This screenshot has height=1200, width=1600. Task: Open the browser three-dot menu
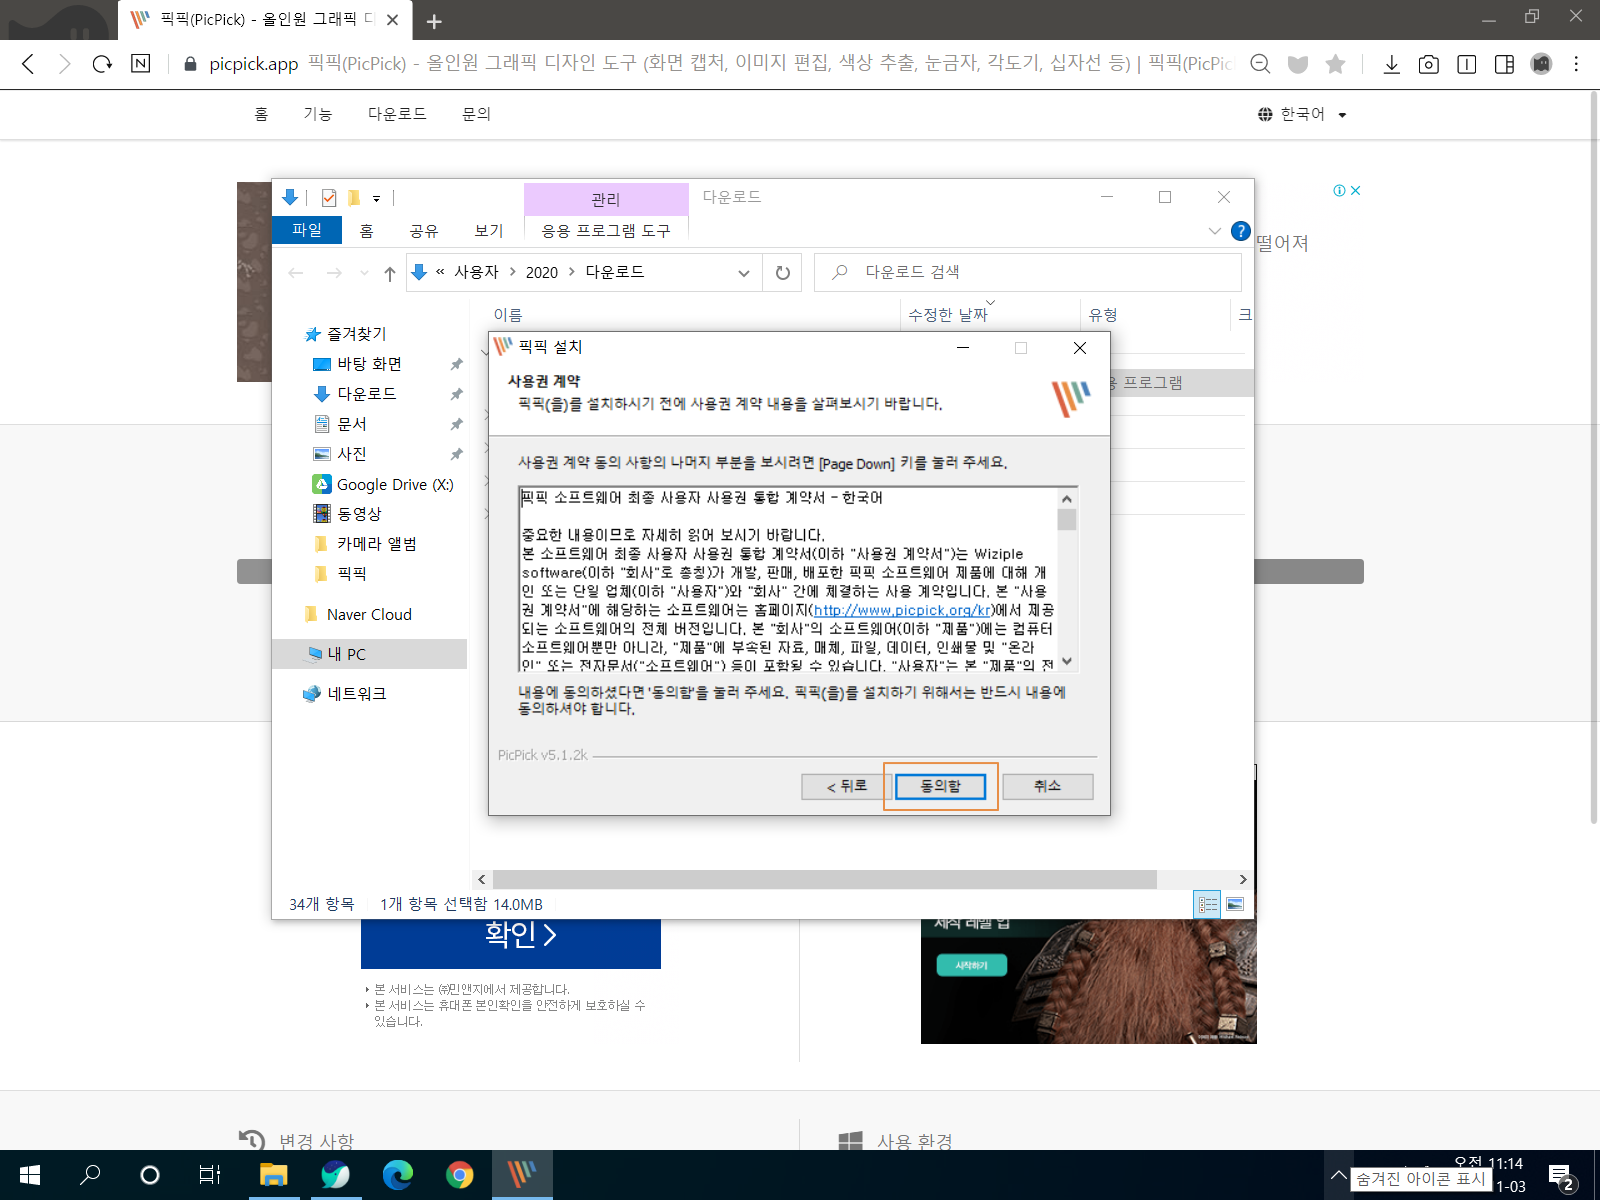pyautogui.click(x=1576, y=64)
